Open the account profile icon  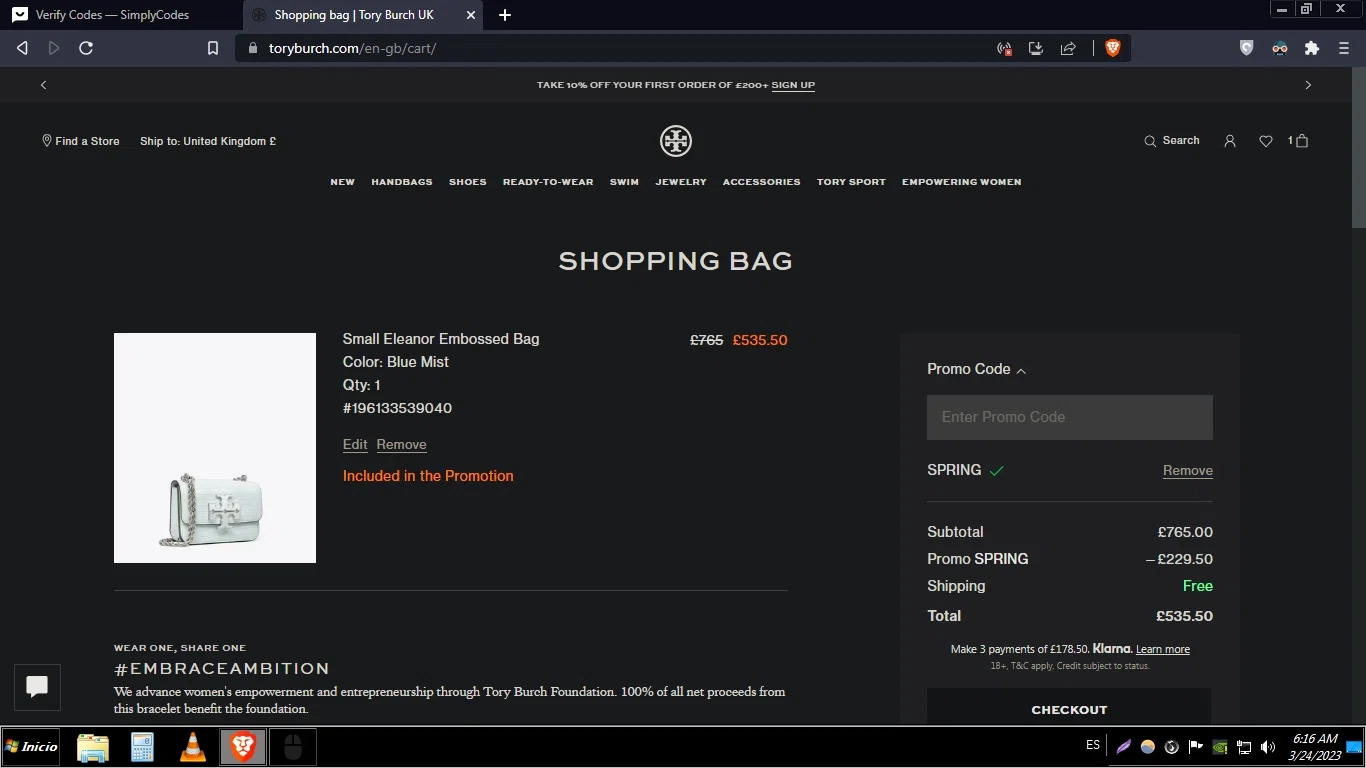click(1230, 141)
